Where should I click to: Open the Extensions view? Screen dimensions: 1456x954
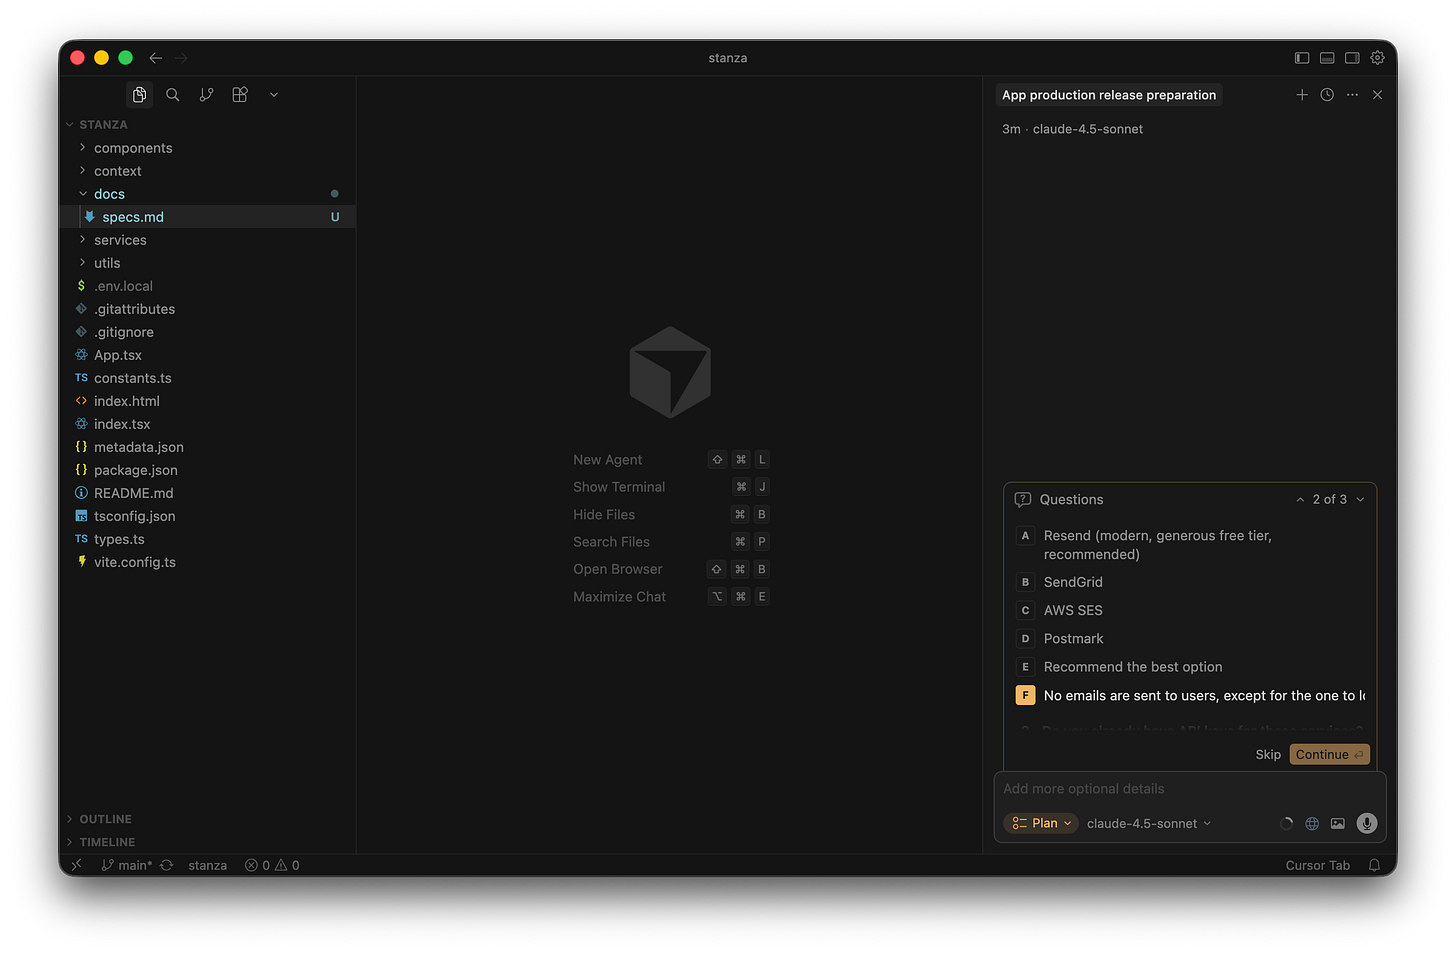tap(239, 94)
